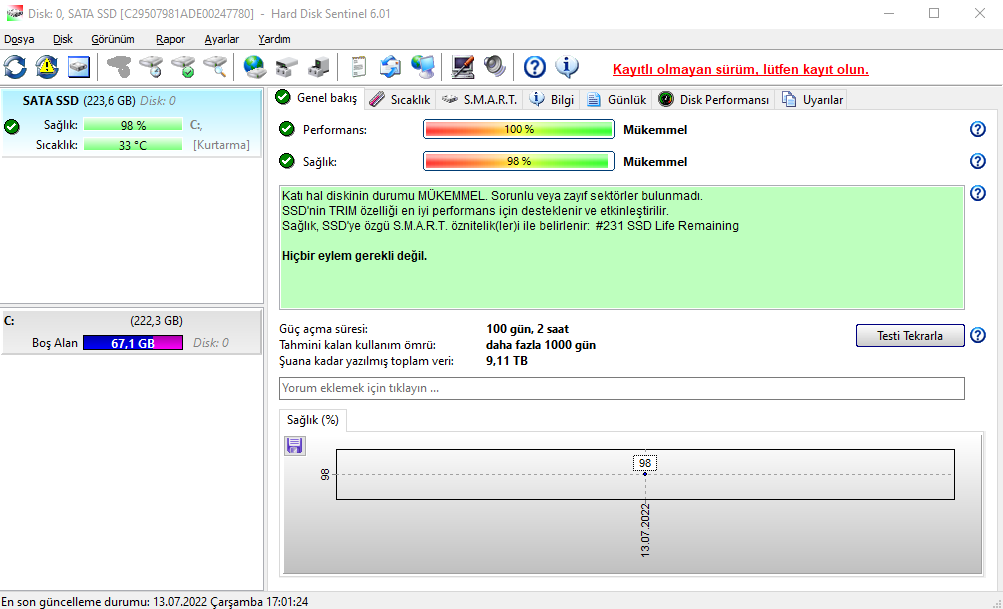
Task: Click help icon next to Sağlık bar
Action: [977, 161]
